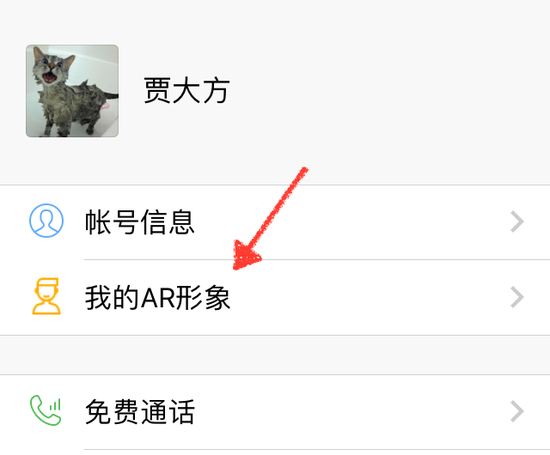
Task: Click the gray gap above 免费通话
Action: (x=275, y=355)
